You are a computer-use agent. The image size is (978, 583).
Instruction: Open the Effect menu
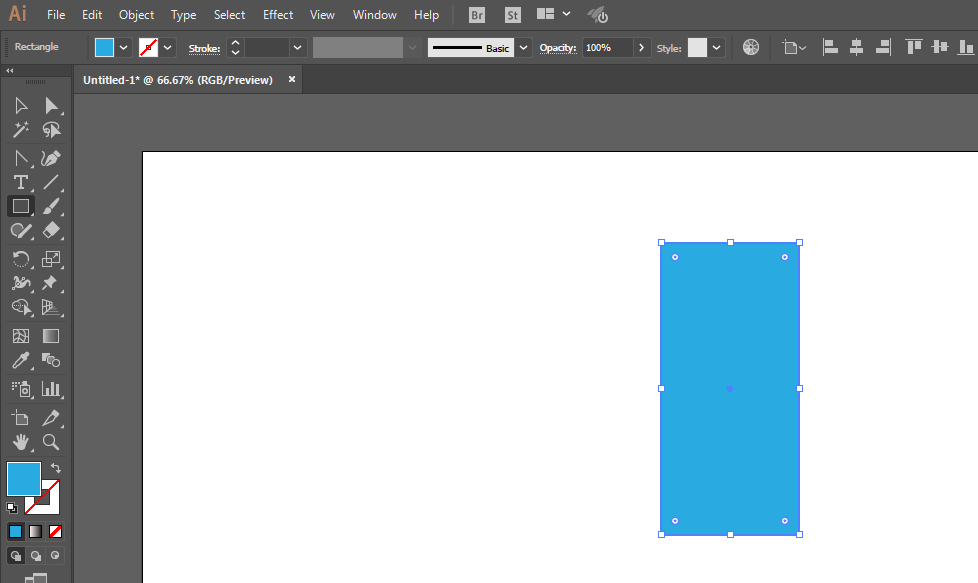pos(278,15)
